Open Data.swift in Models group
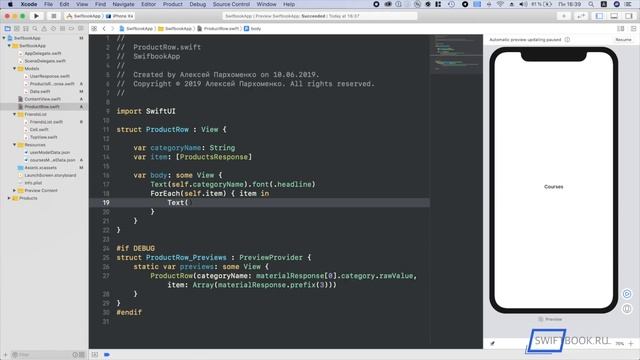Viewport: 640px width, 360px height. coord(40,91)
